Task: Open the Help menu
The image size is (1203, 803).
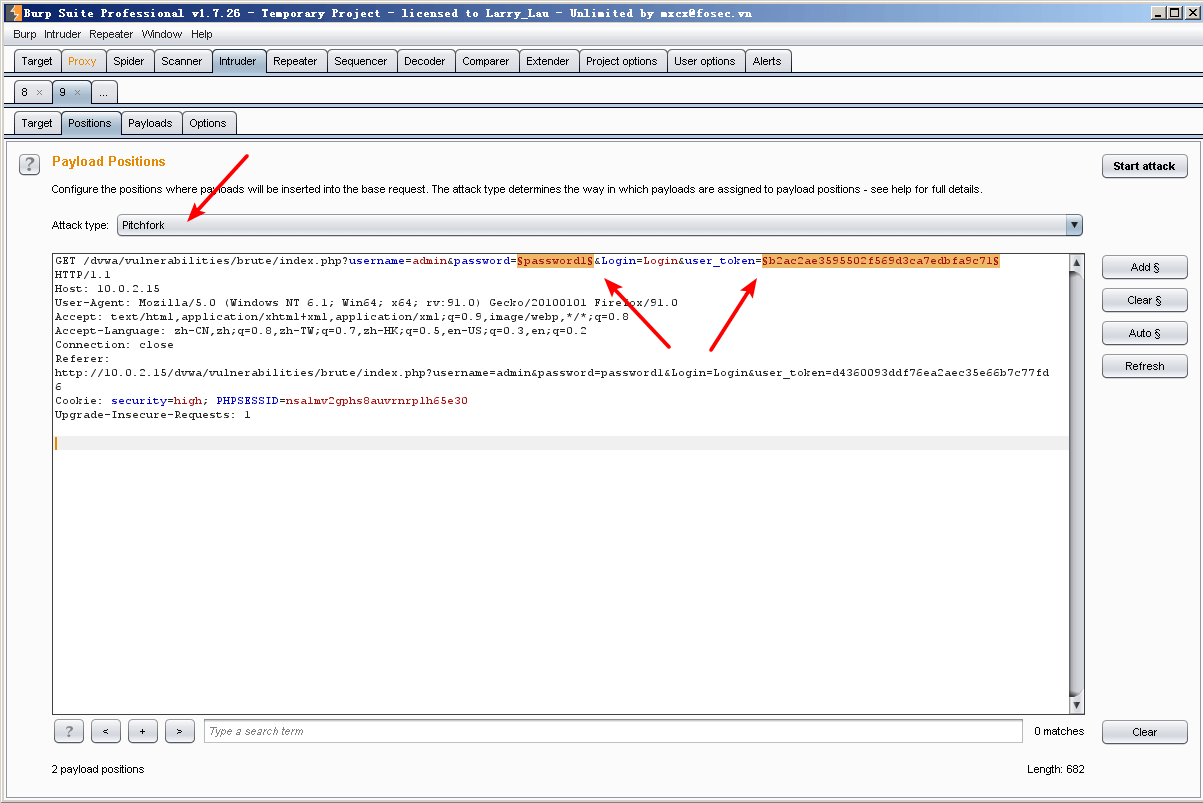Action: pos(202,34)
